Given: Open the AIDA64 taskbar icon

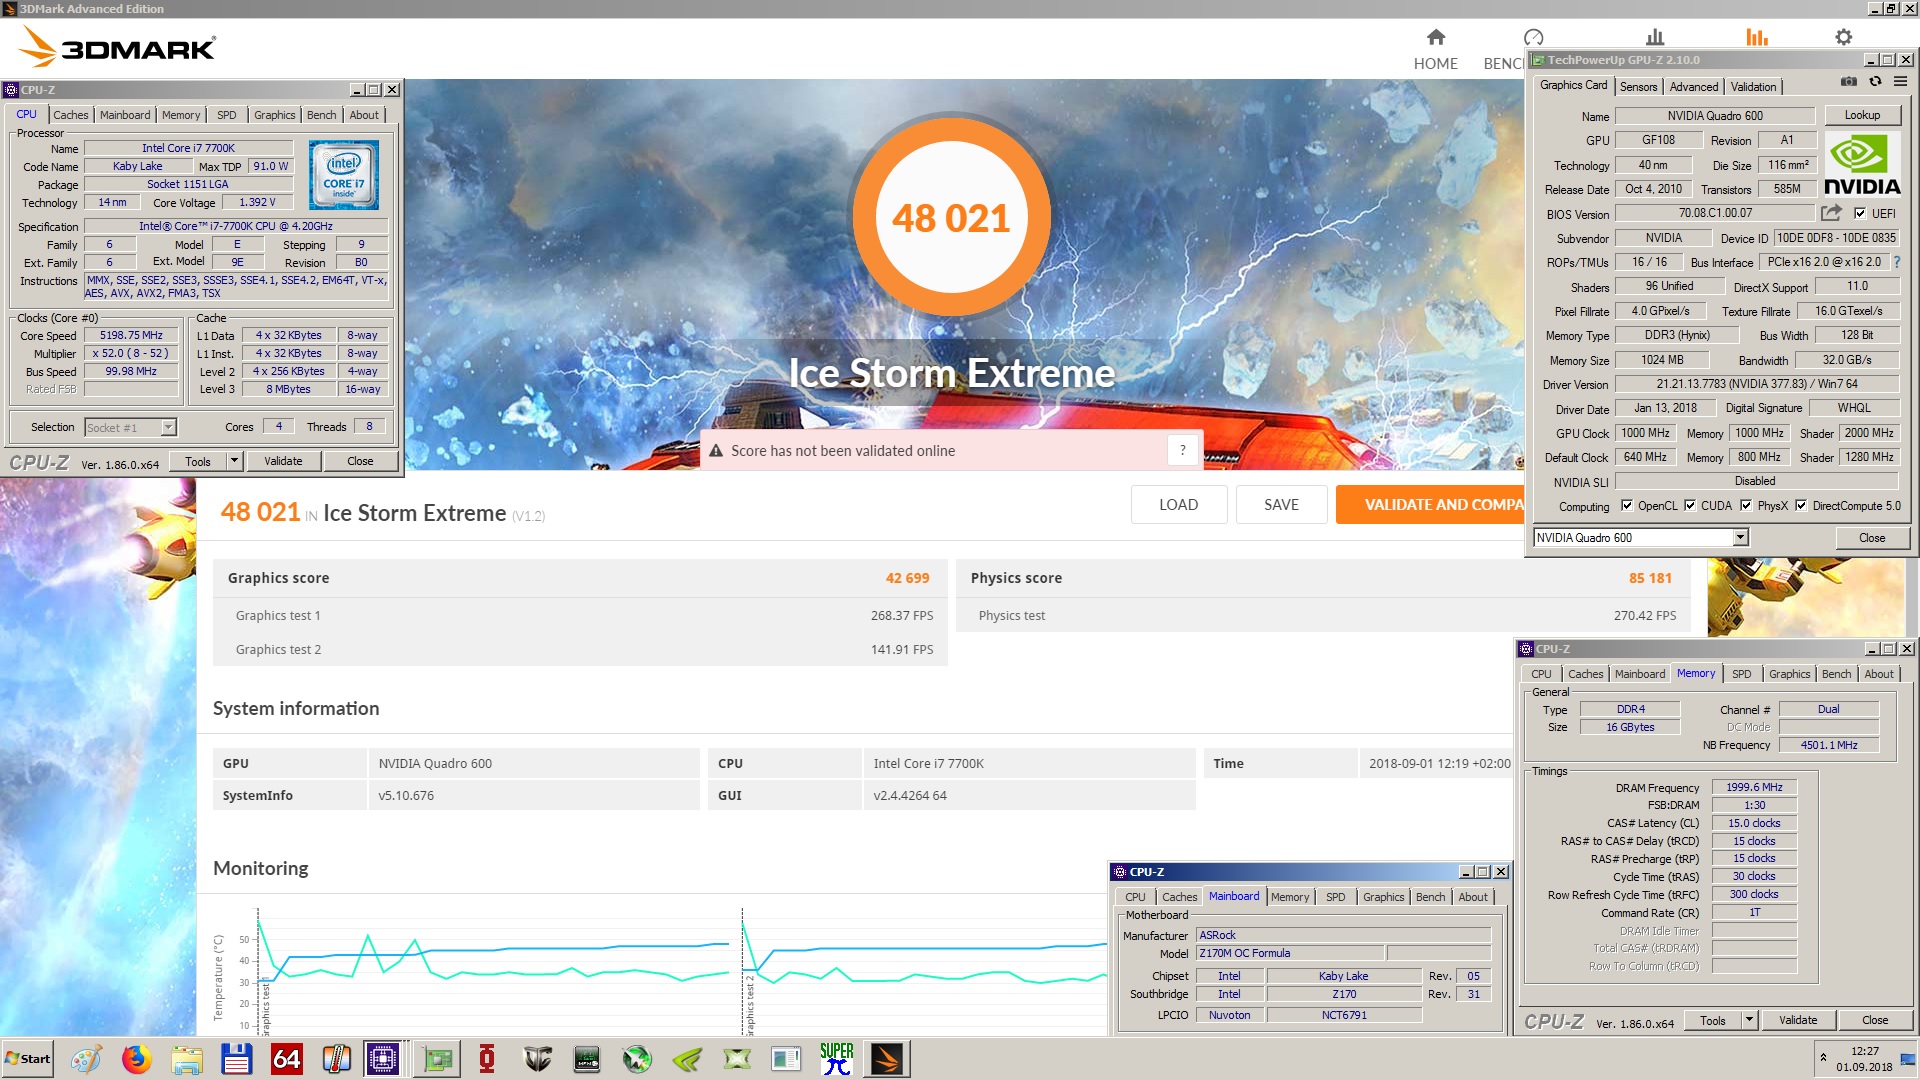Looking at the screenshot, I should [286, 1059].
